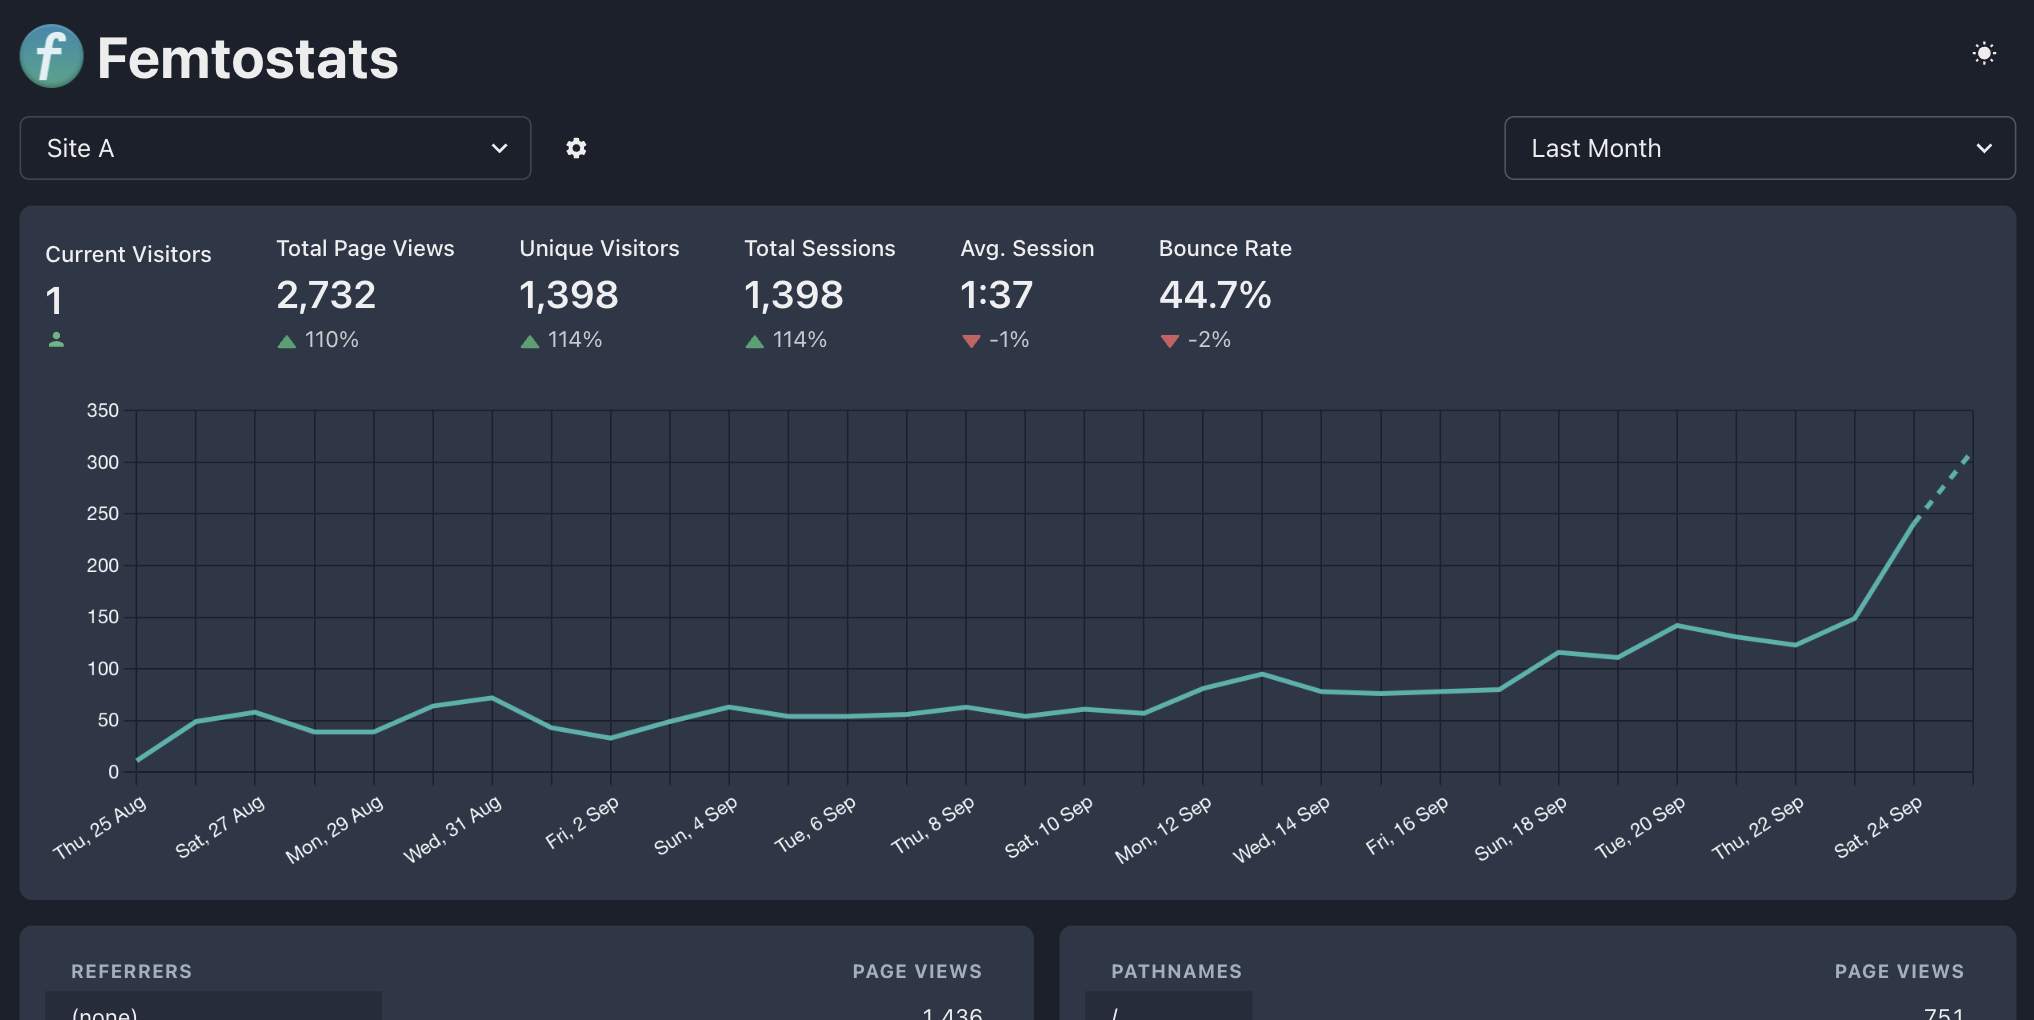Click the red down arrow beside -1%
This screenshot has width=2034, height=1020.
point(971,341)
